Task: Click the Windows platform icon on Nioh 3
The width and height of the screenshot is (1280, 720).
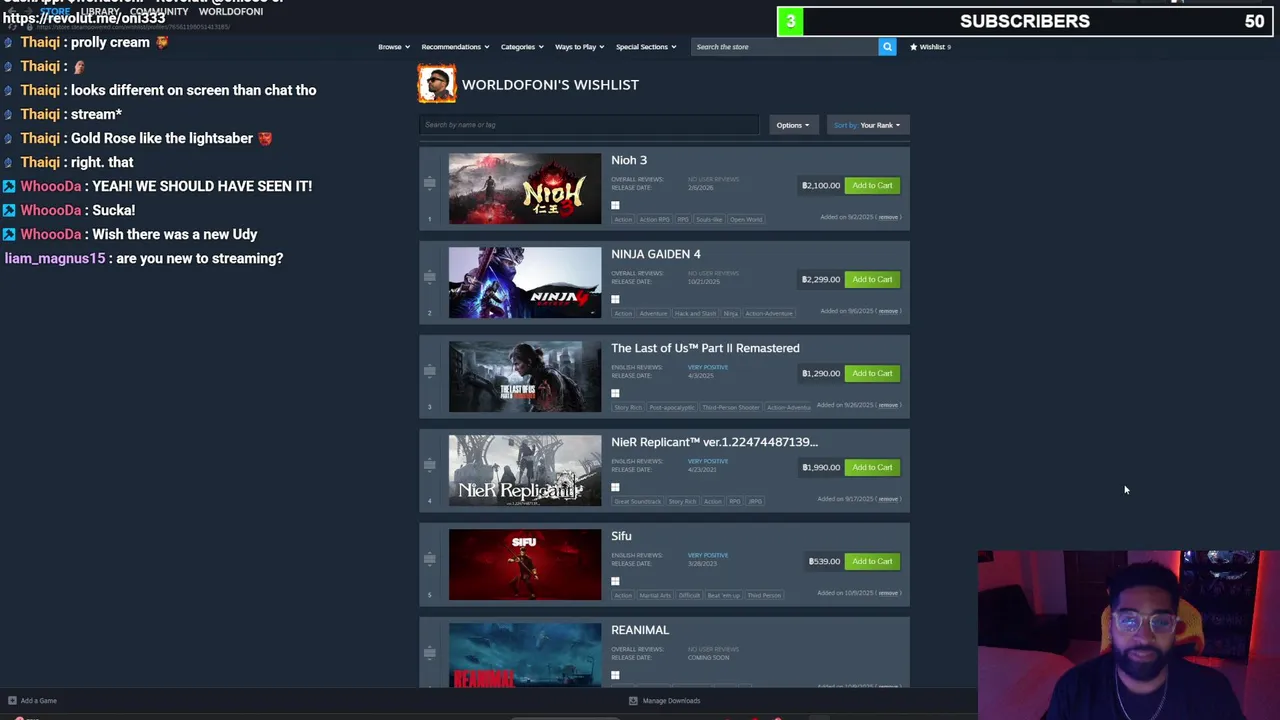Action: click(x=615, y=205)
